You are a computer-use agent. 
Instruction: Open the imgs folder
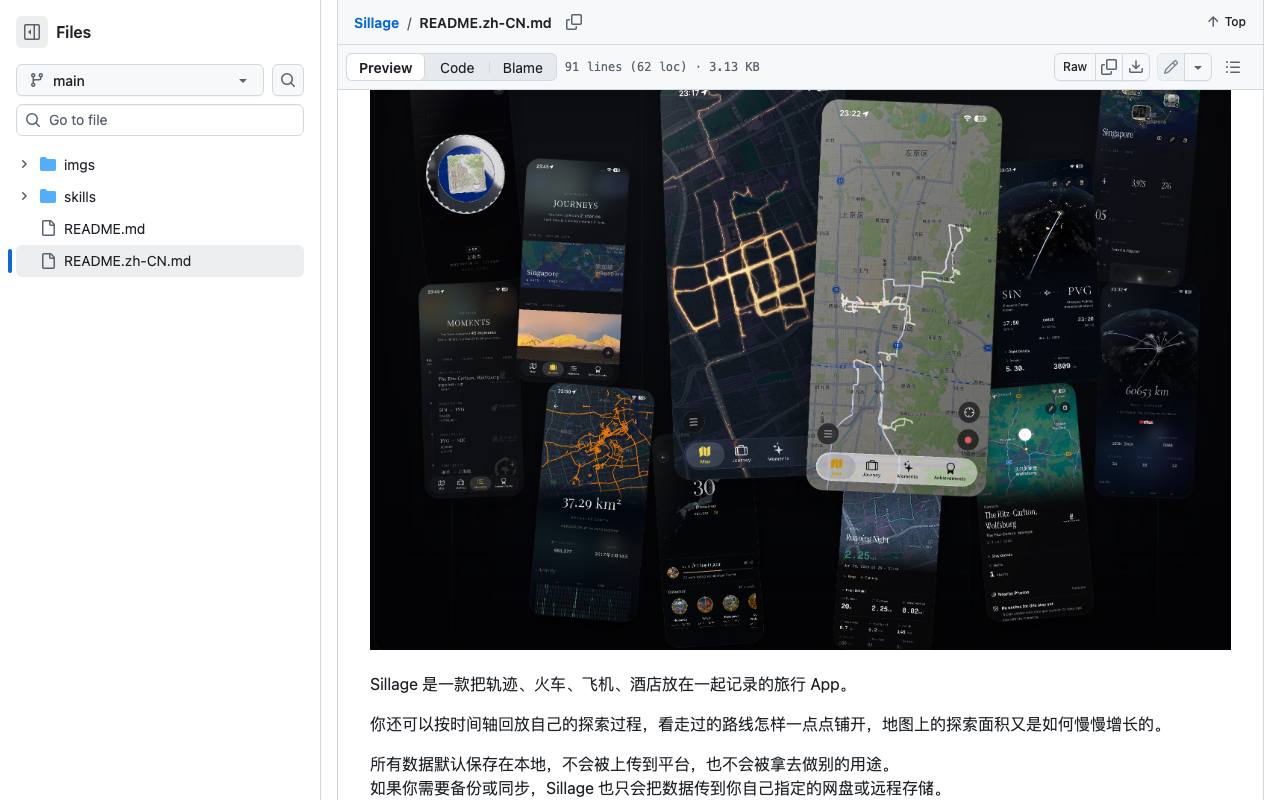click(x=79, y=165)
